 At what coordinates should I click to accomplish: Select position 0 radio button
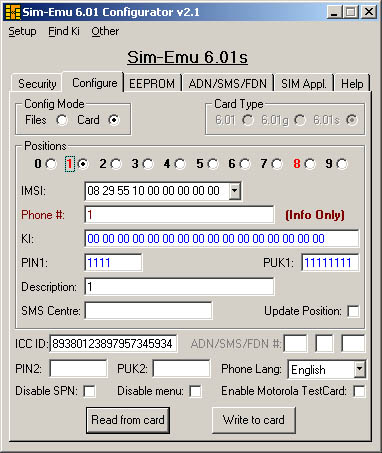pyautogui.click(x=51, y=164)
